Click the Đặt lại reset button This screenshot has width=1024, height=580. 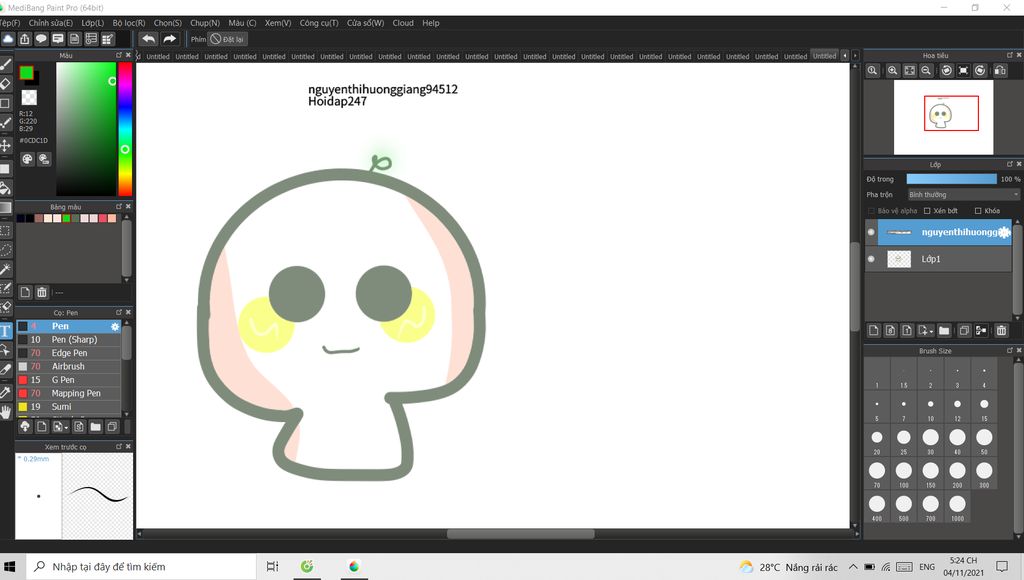point(227,39)
